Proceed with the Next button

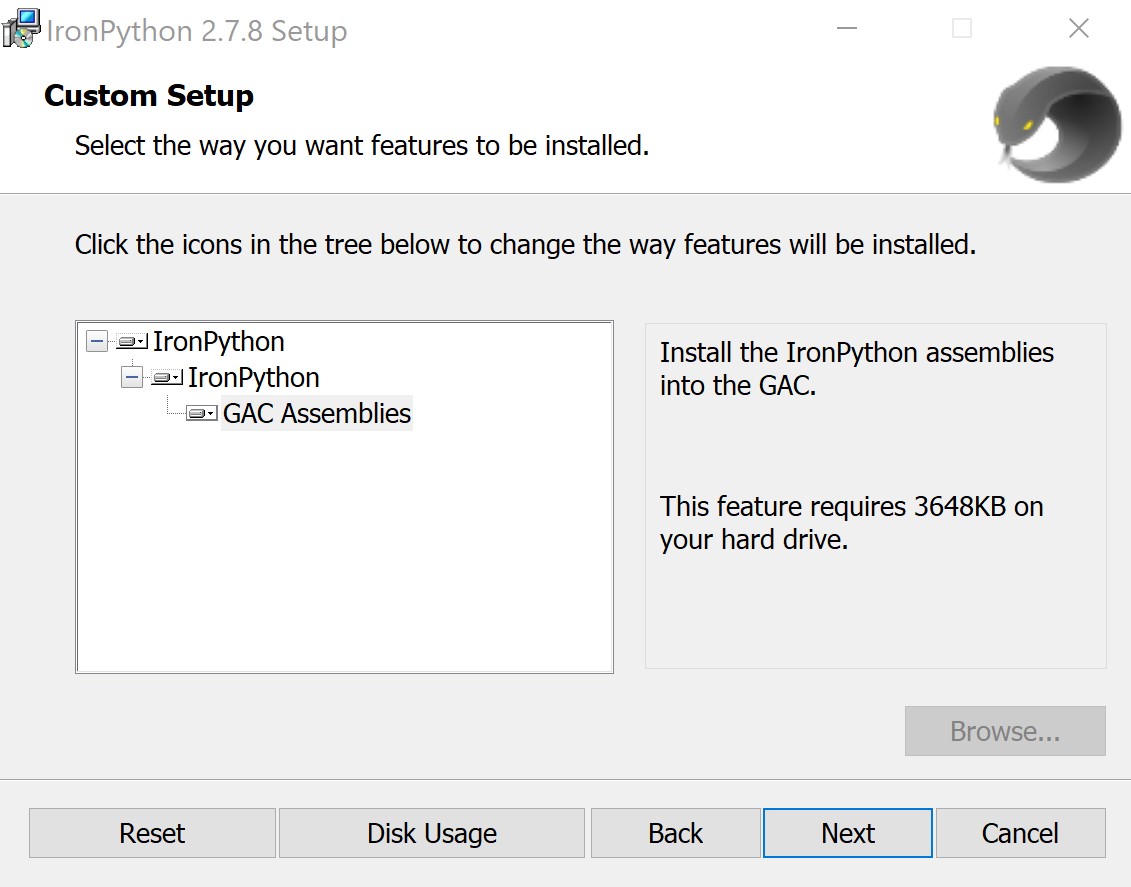point(847,833)
